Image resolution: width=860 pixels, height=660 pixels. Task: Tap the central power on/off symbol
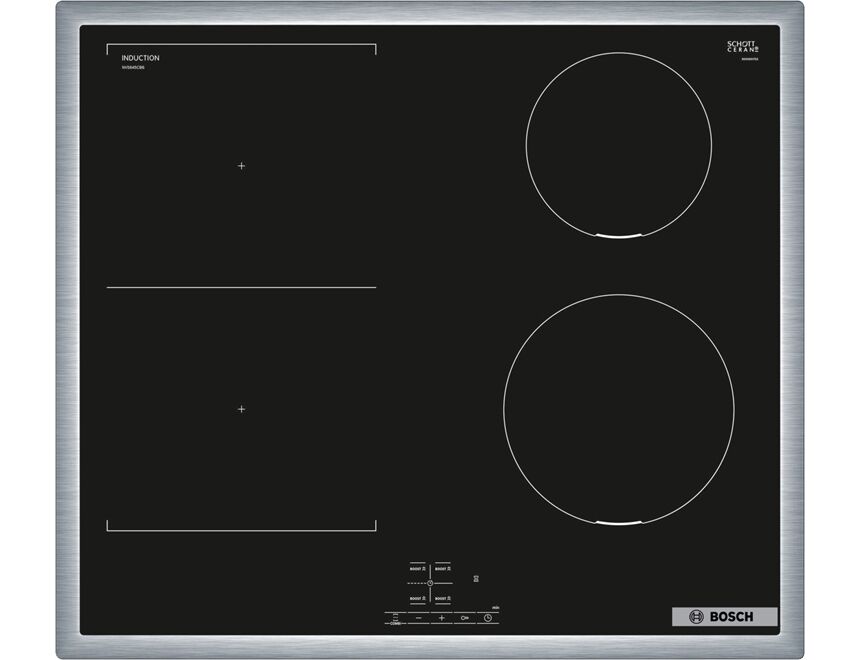point(430,583)
